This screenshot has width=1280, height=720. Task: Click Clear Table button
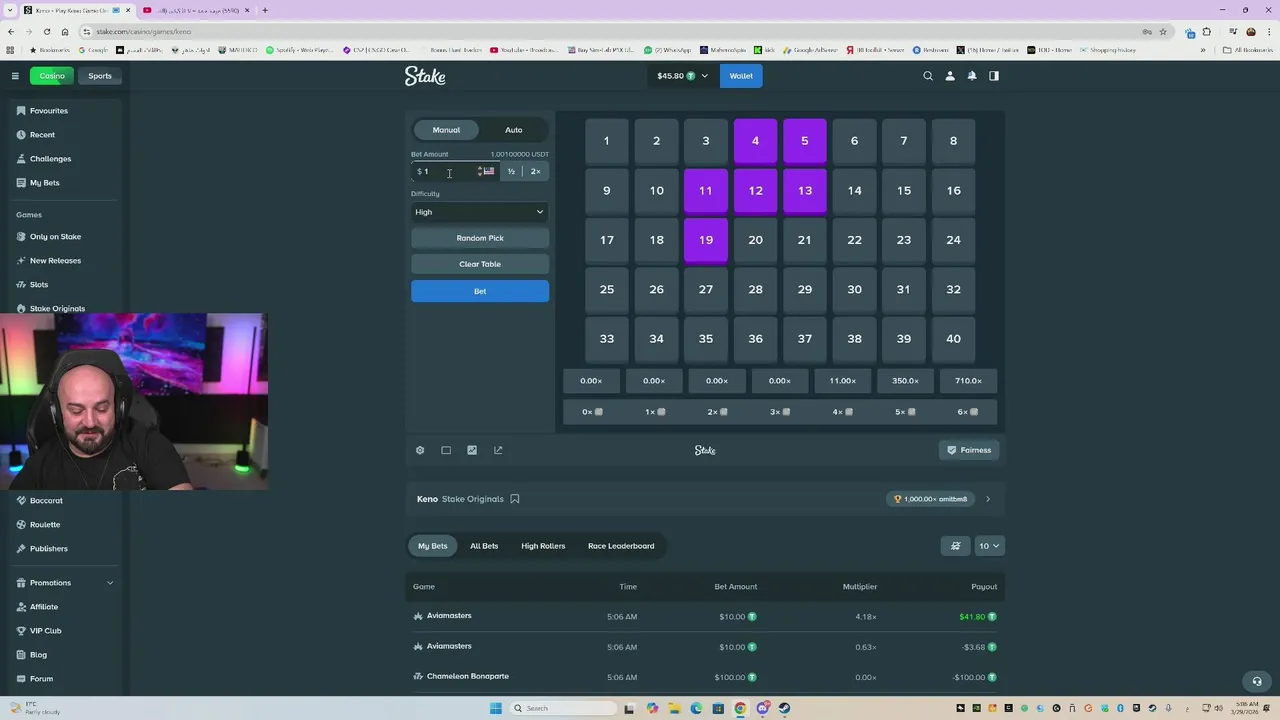click(480, 264)
